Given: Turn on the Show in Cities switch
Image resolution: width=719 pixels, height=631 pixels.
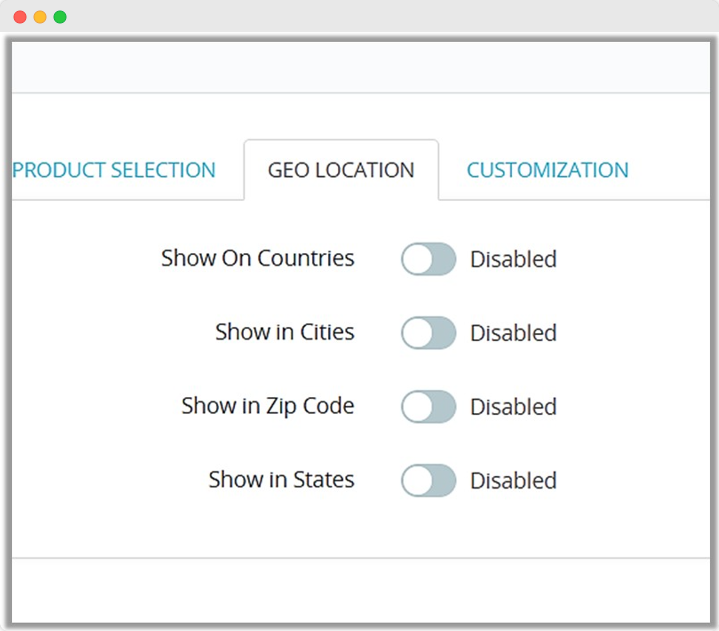Looking at the screenshot, I should pyautogui.click(x=428, y=333).
